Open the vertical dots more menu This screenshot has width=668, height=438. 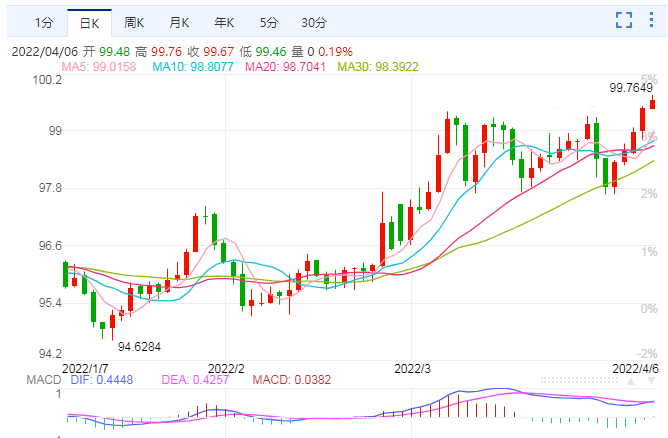(651, 20)
